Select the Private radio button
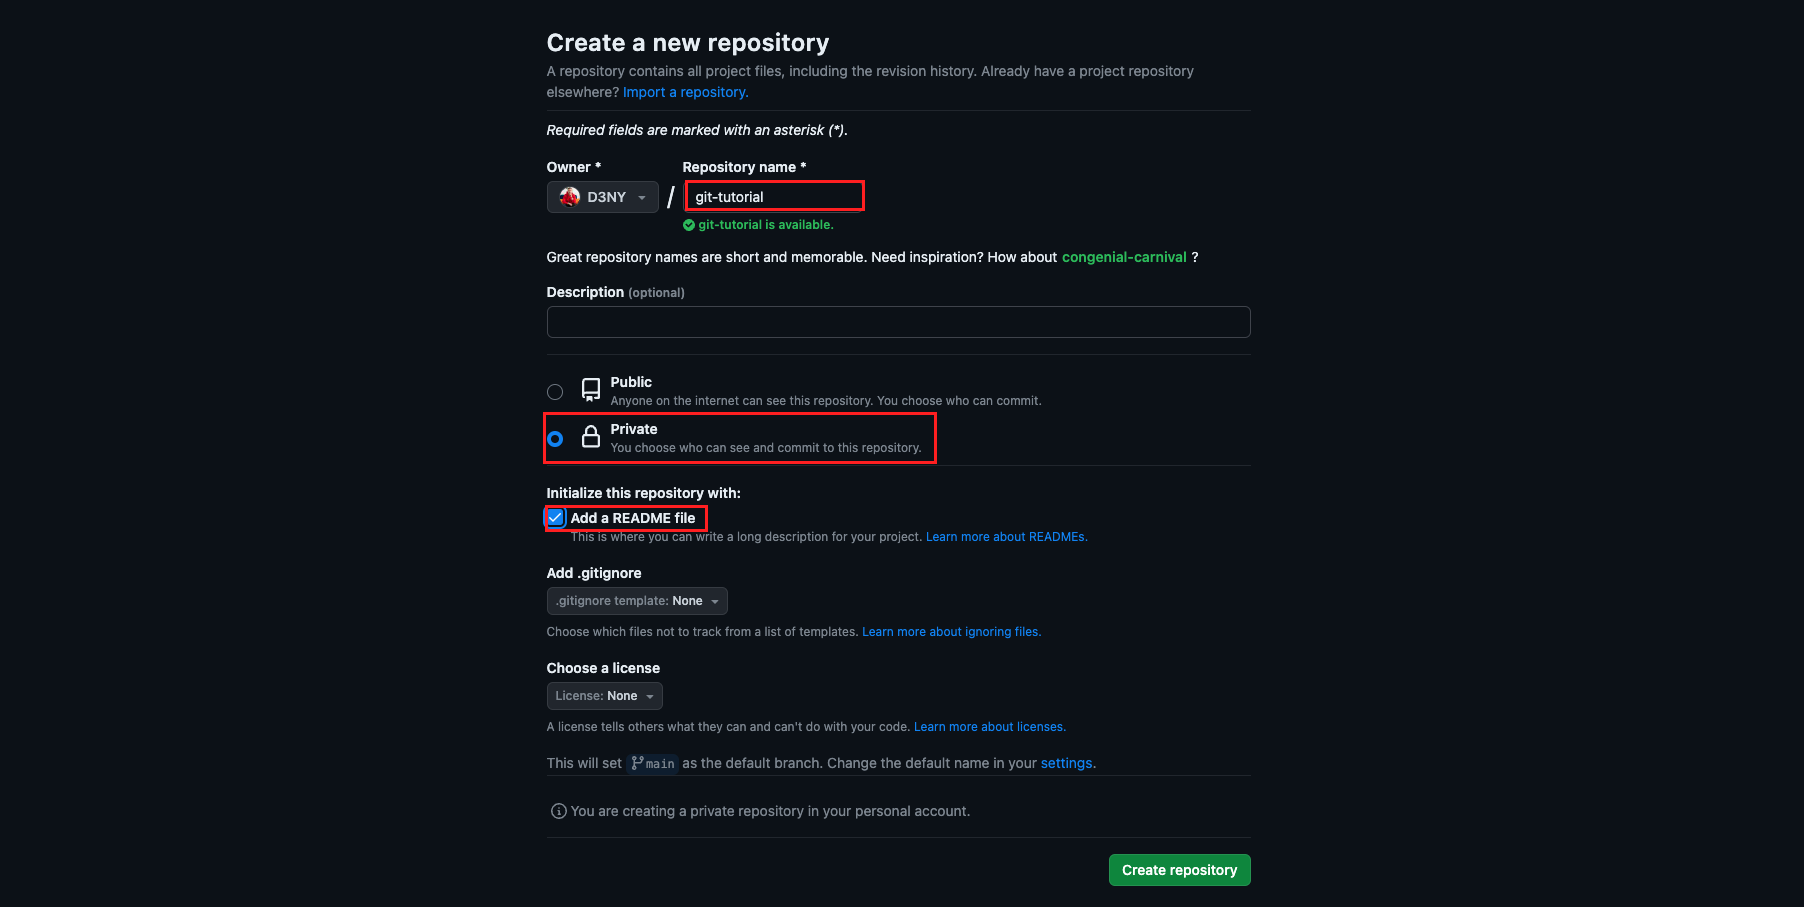Screen dimensions: 1804x907 (x=556, y=438)
